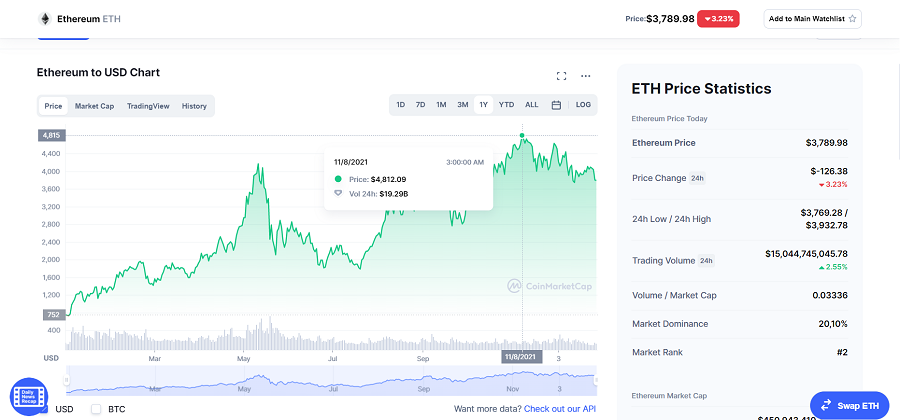This screenshot has height=420, width=900.
Task: Click the swap arrows icon on Swap ETH
Action: [826, 406]
